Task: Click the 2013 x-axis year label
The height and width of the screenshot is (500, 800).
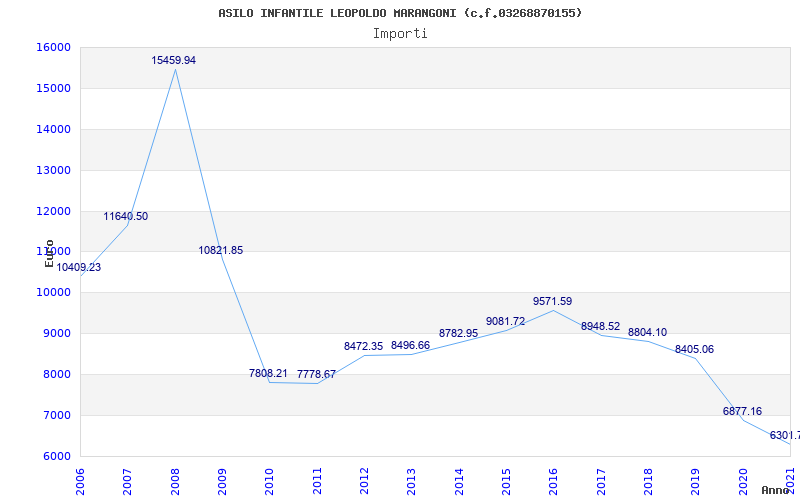Action: click(x=412, y=482)
